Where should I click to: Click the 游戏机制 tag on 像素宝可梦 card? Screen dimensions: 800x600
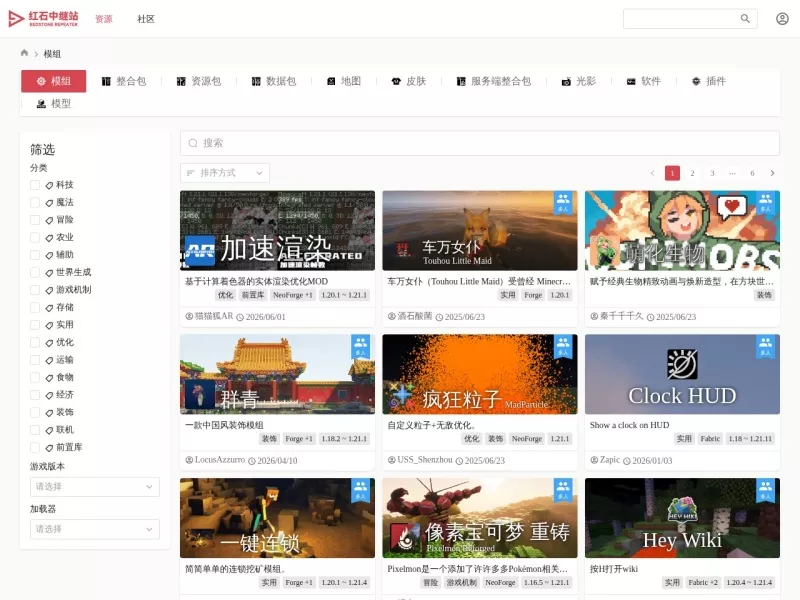[x=462, y=583]
